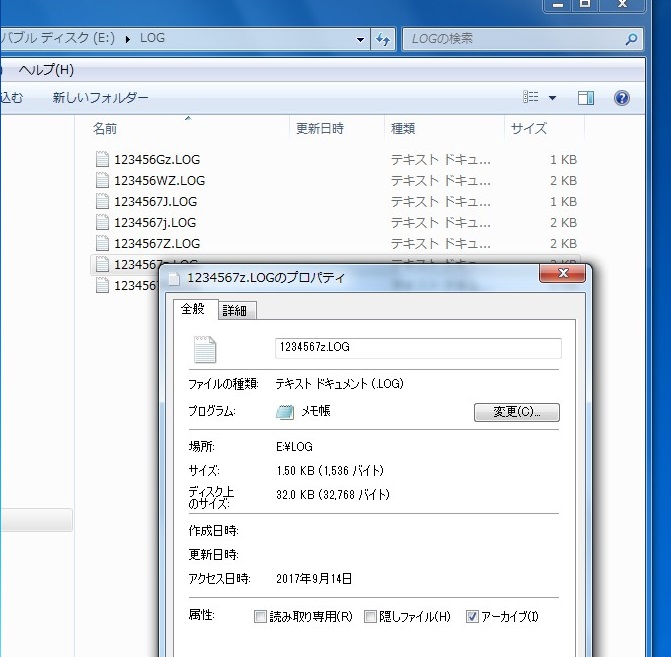
Task: Click the refresh icon beside the address bar
Action: tap(384, 40)
